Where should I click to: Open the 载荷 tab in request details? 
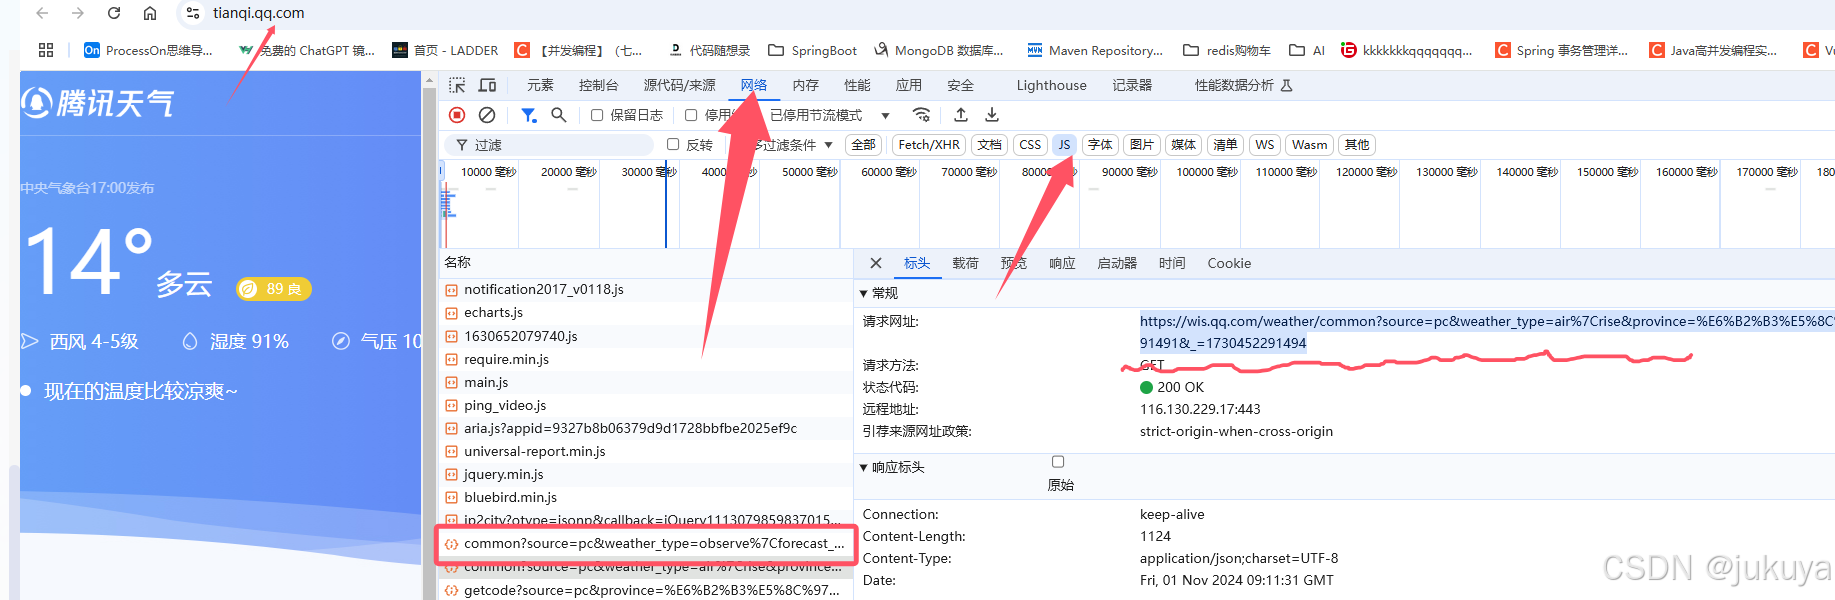pos(965,263)
